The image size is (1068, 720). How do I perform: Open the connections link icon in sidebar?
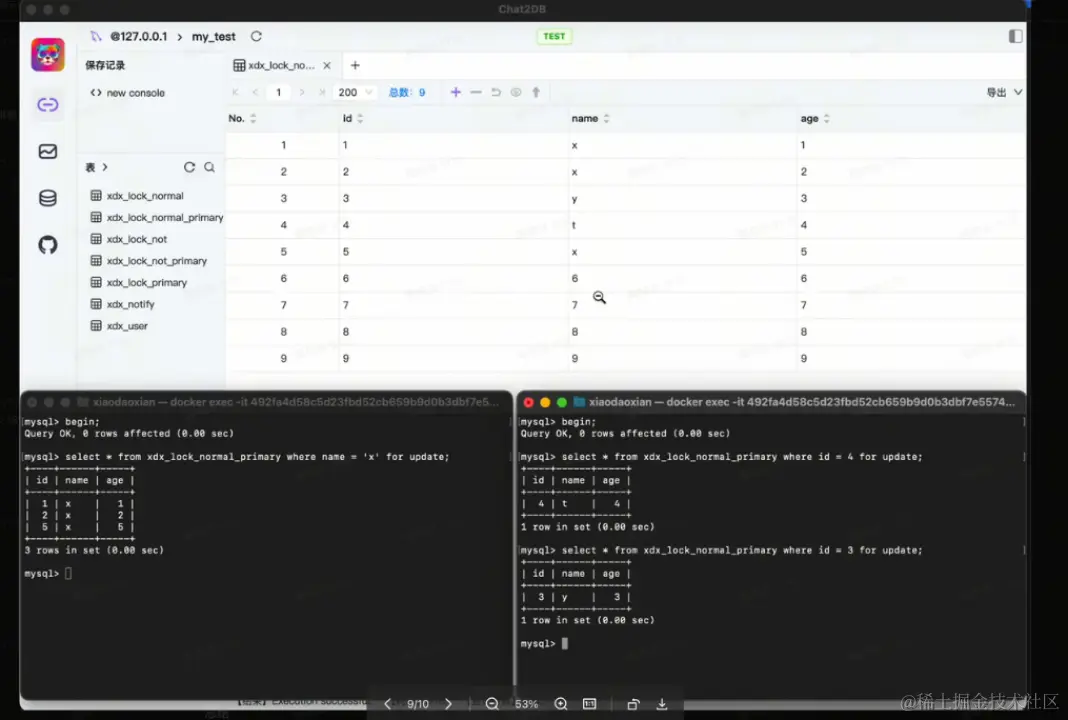48,104
